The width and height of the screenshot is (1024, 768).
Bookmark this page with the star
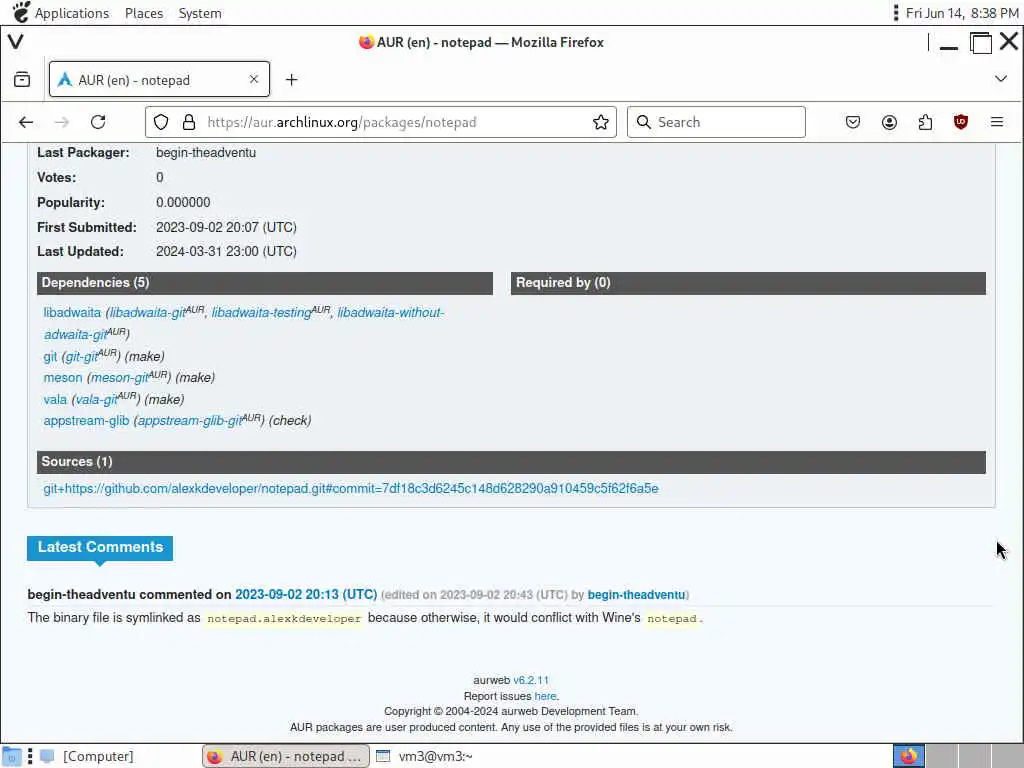(601, 122)
